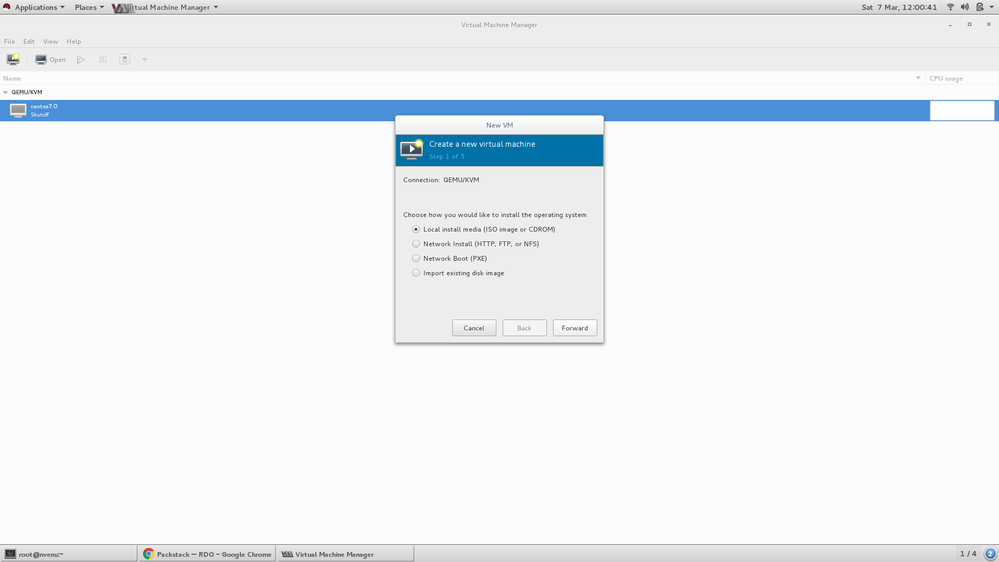Viewport: 999px width, 562px height.
Task: Click the workspace indicator icon at bottom right
Action: 990,554
